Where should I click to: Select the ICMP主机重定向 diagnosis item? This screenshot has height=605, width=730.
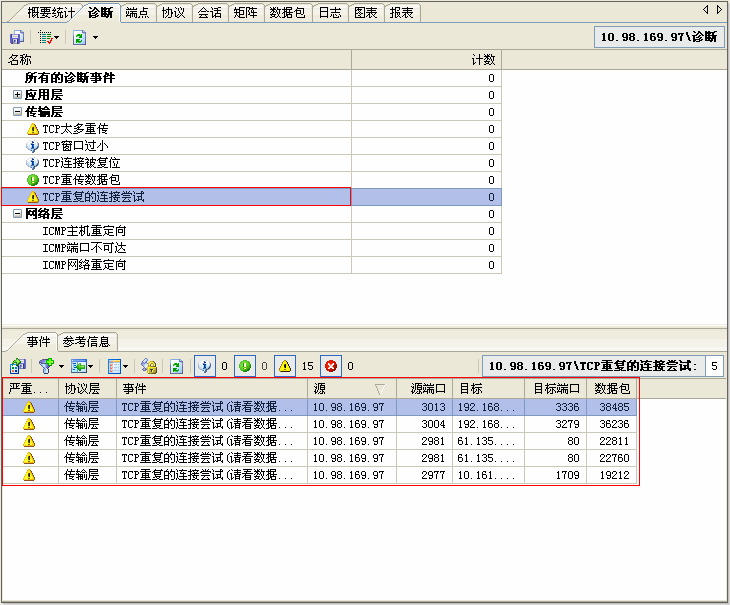[251, 231]
